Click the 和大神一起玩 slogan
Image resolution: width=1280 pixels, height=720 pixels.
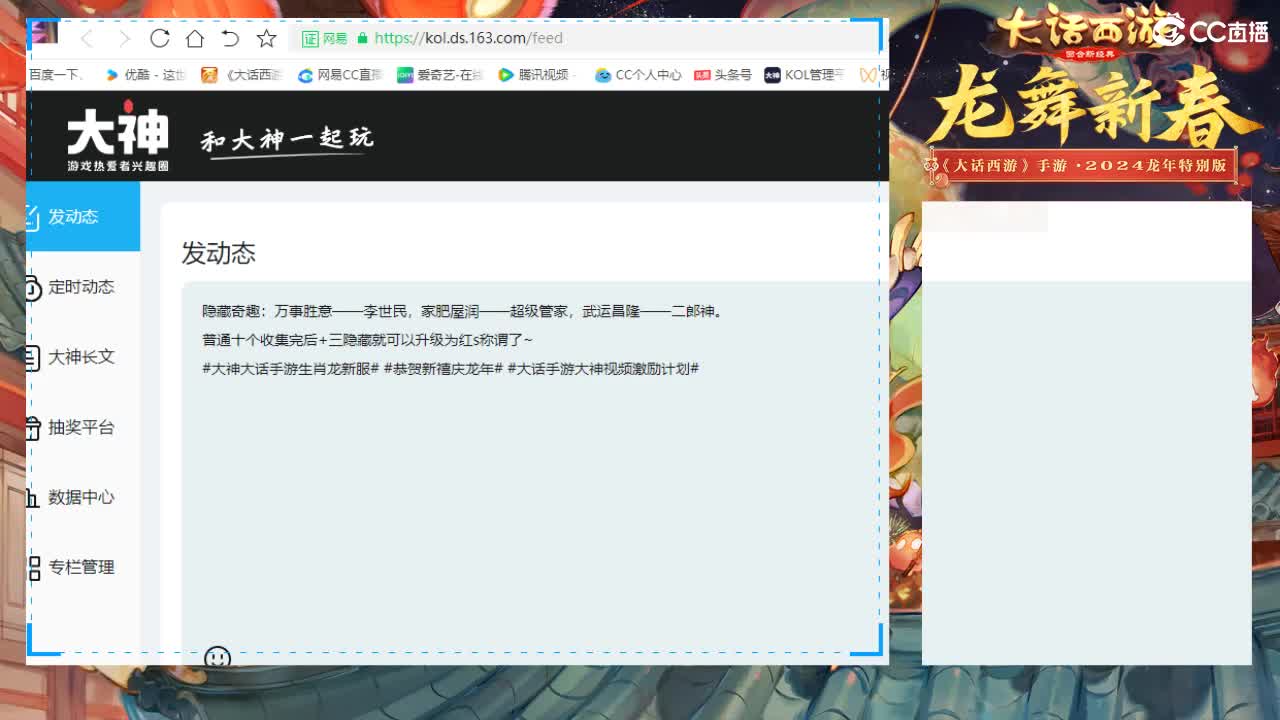[x=287, y=139]
